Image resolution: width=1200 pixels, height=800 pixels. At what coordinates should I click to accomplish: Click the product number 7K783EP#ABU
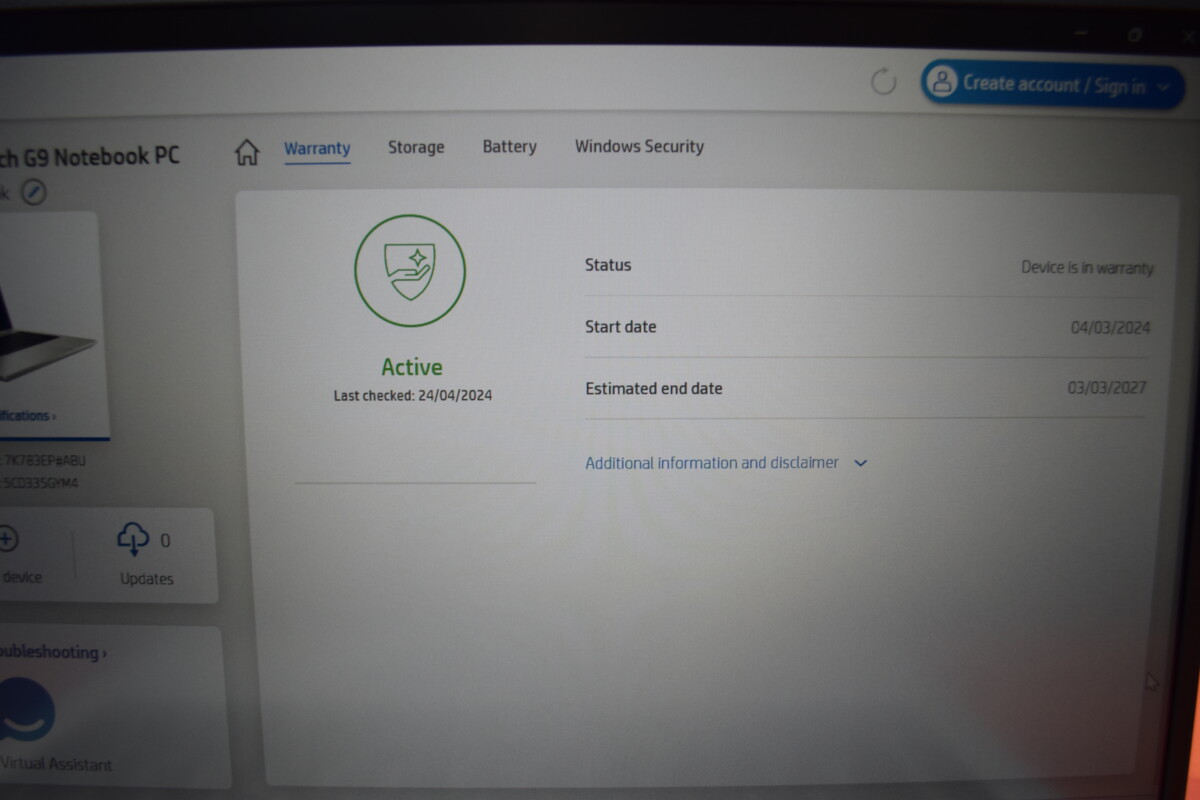pyautogui.click(x=43, y=461)
